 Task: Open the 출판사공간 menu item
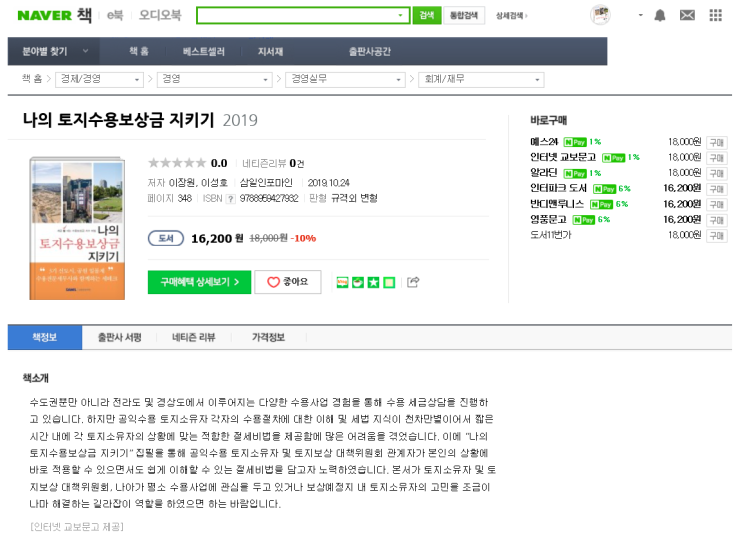(370, 52)
